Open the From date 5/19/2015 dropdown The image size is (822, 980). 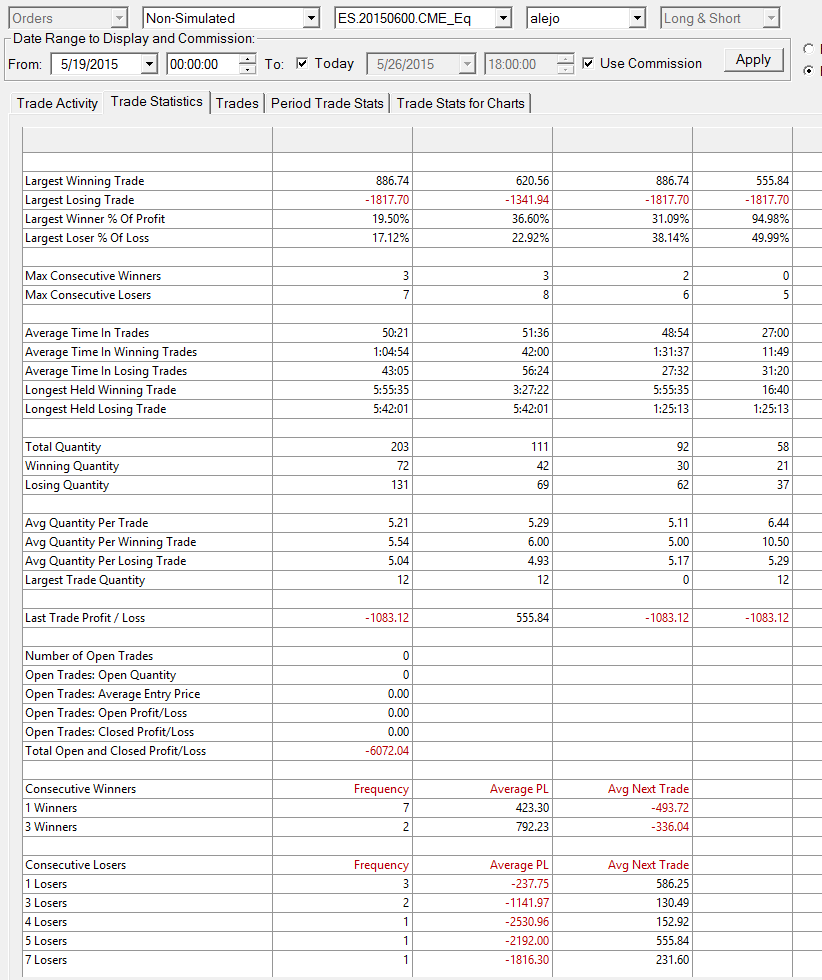click(x=148, y=64)
